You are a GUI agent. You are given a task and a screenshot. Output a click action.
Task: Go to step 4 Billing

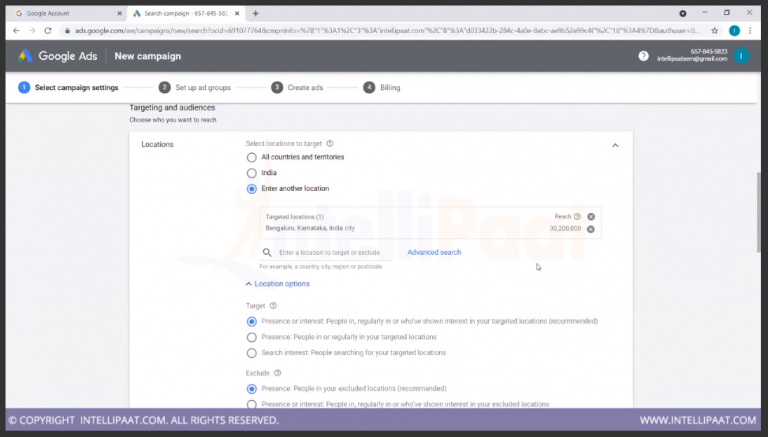[x=382, y=88]
